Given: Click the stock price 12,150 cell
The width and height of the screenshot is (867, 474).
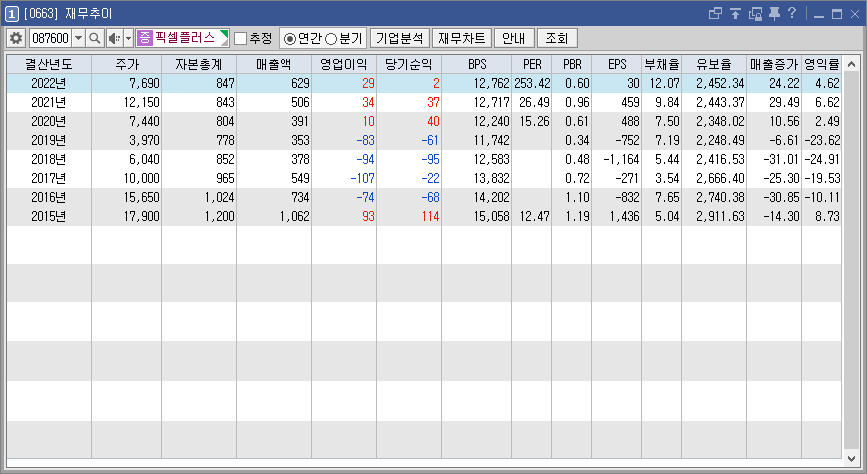Looking at the screenshot, I should click(142, 102).
